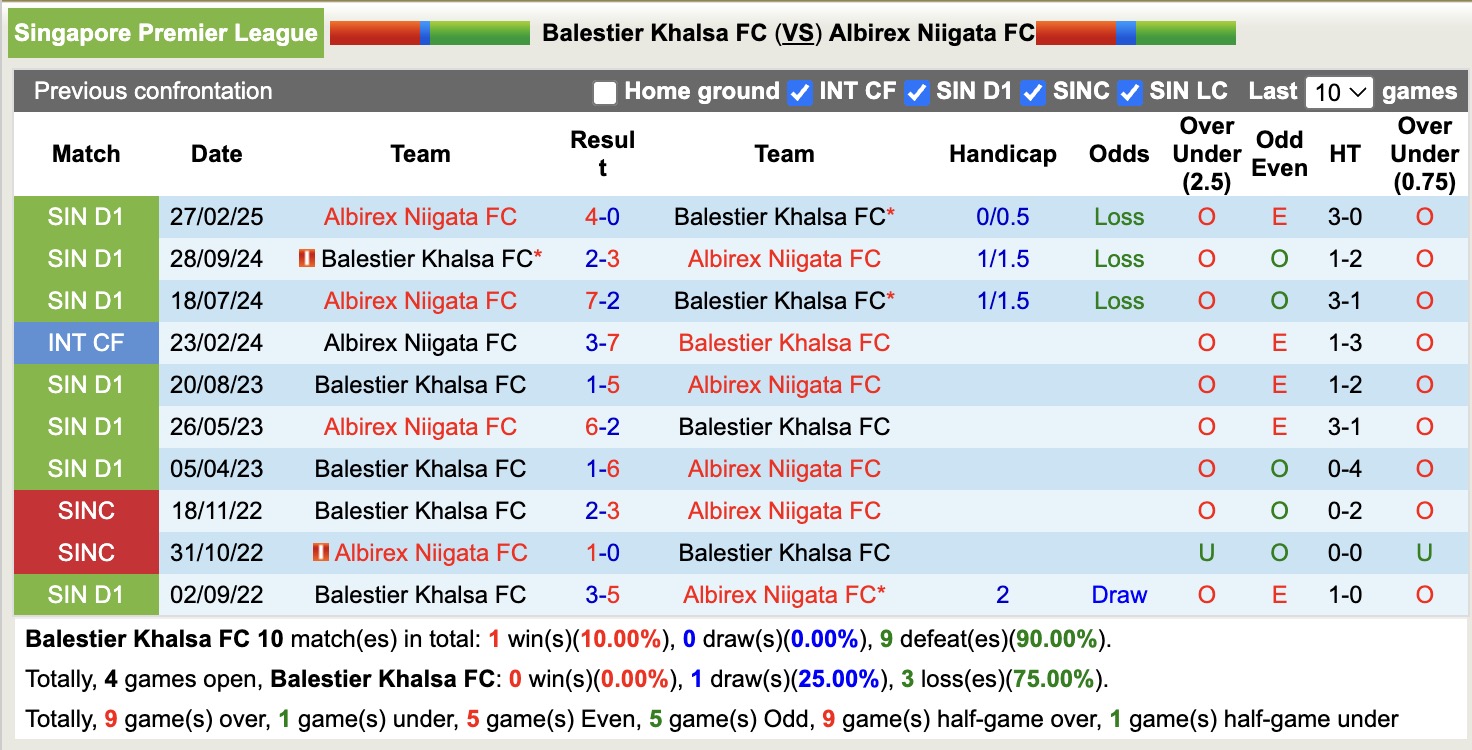This screenshot has width=1472, height=750.
Task: Disable the SIN LC filter checkbox
Action: (1129, 91)
